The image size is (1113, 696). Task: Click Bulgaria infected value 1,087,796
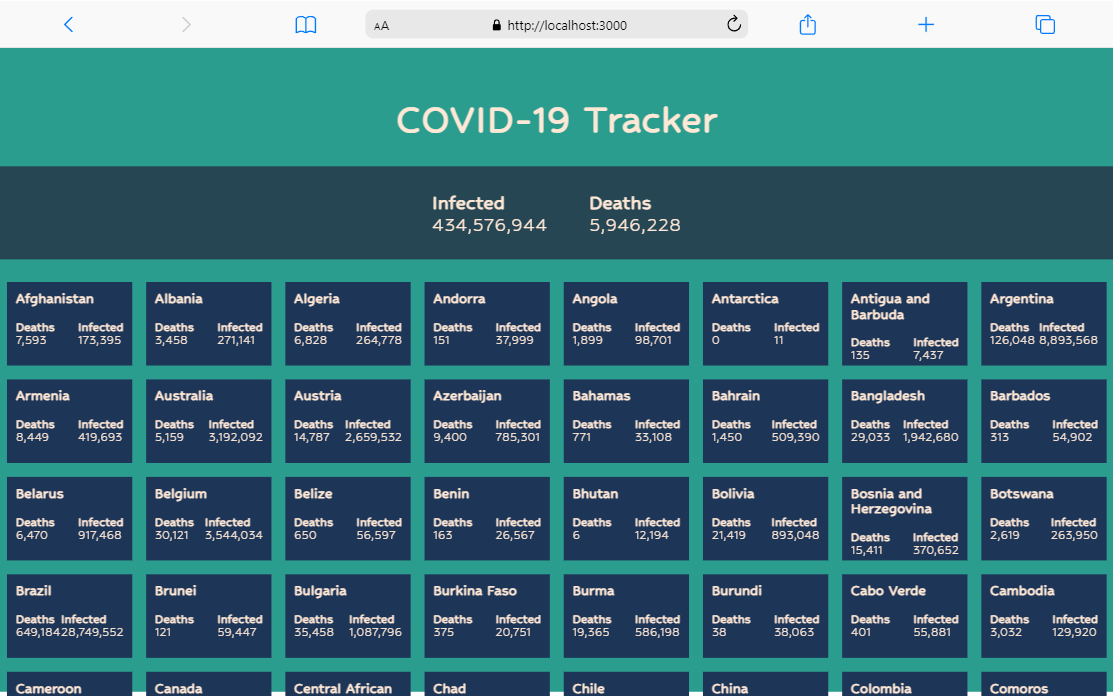pos(375,633)
